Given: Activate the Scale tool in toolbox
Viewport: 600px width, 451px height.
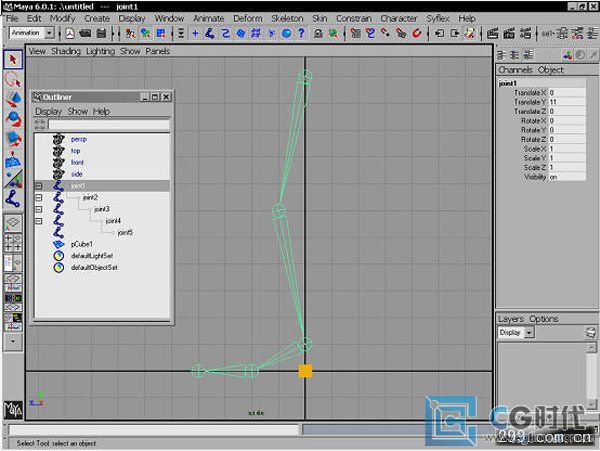Looking at the screenshot, I should [13, 138].
